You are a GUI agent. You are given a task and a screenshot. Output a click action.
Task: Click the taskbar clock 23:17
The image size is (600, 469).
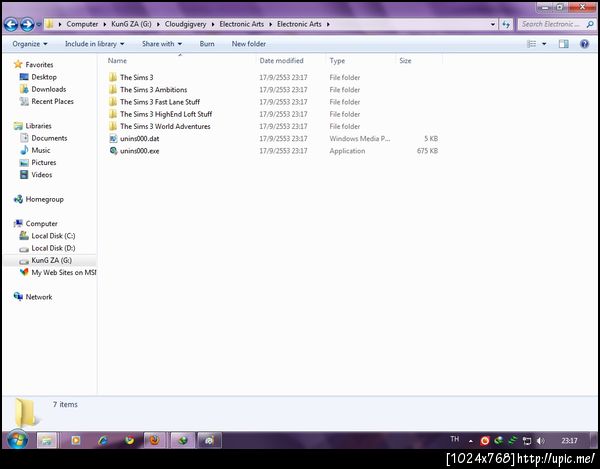point(569,441)
